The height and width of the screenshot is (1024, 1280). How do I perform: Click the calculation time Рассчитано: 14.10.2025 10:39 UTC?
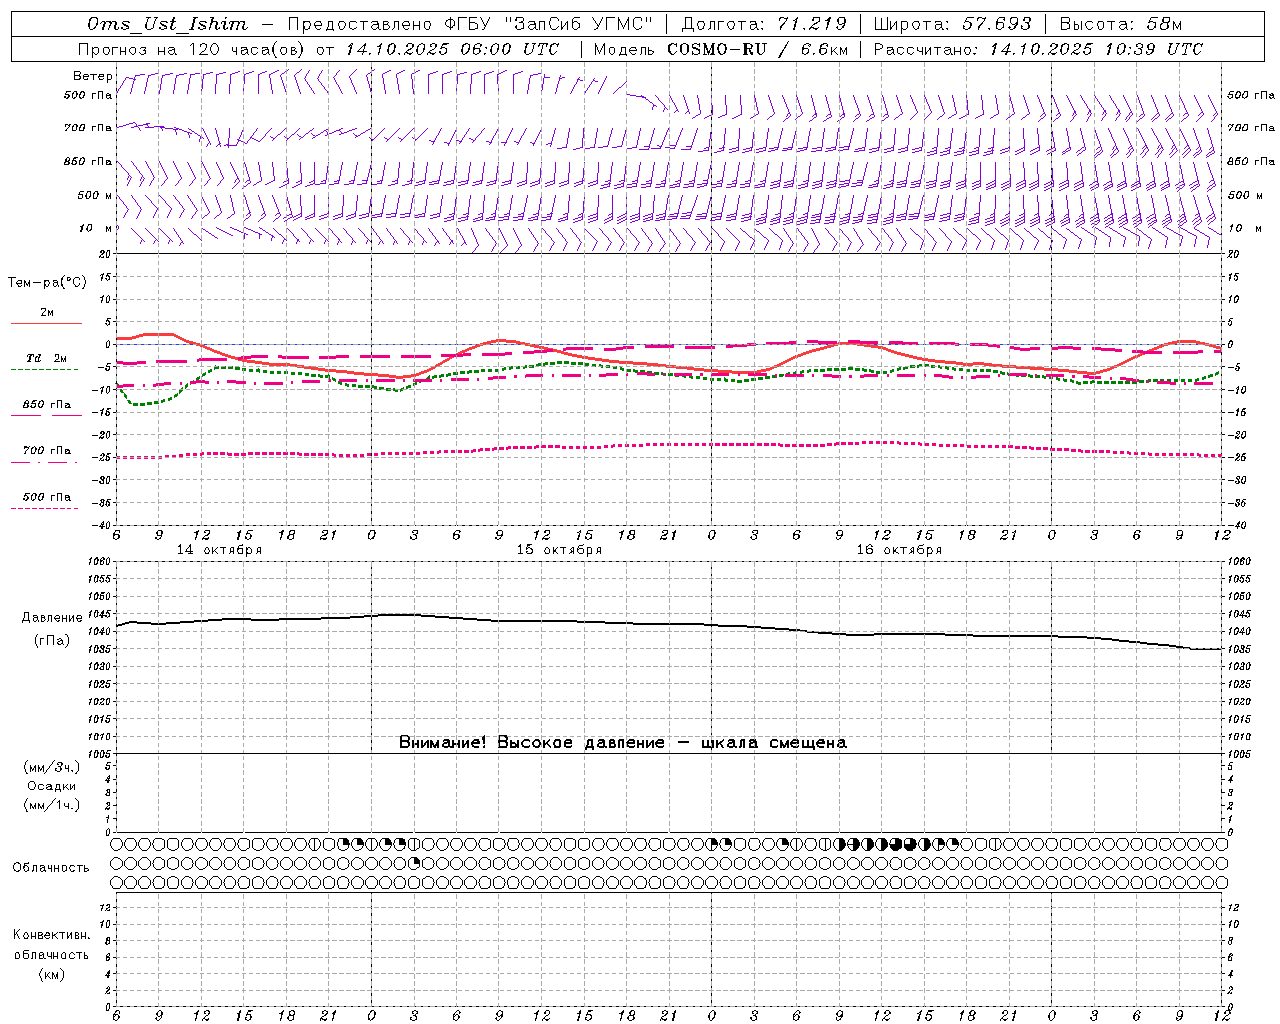(1038, 49)
